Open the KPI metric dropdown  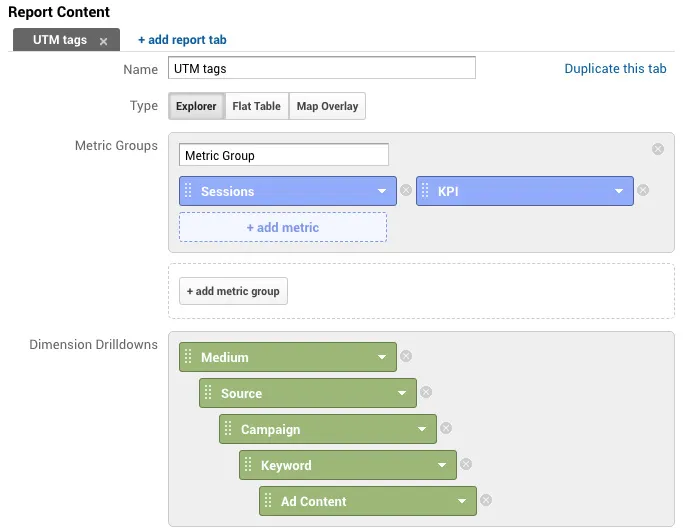619,191
